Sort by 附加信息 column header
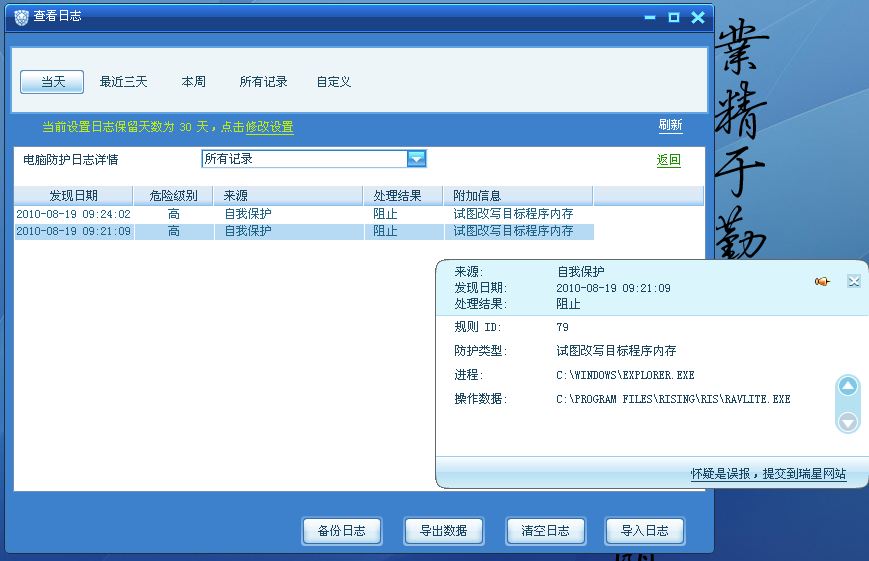Screen dimensions: 869x561 518,196
